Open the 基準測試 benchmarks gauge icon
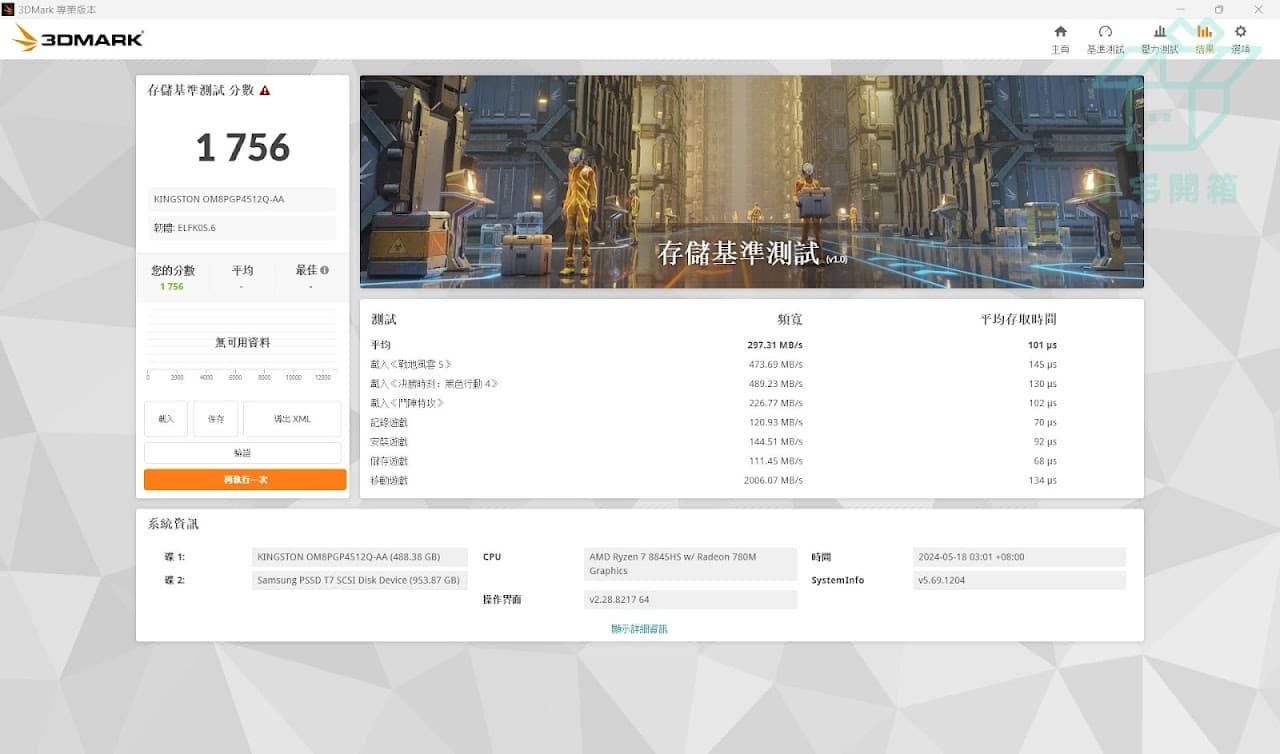The width and height of the screenshot is (1280, 754). [x=1105, y=32]
